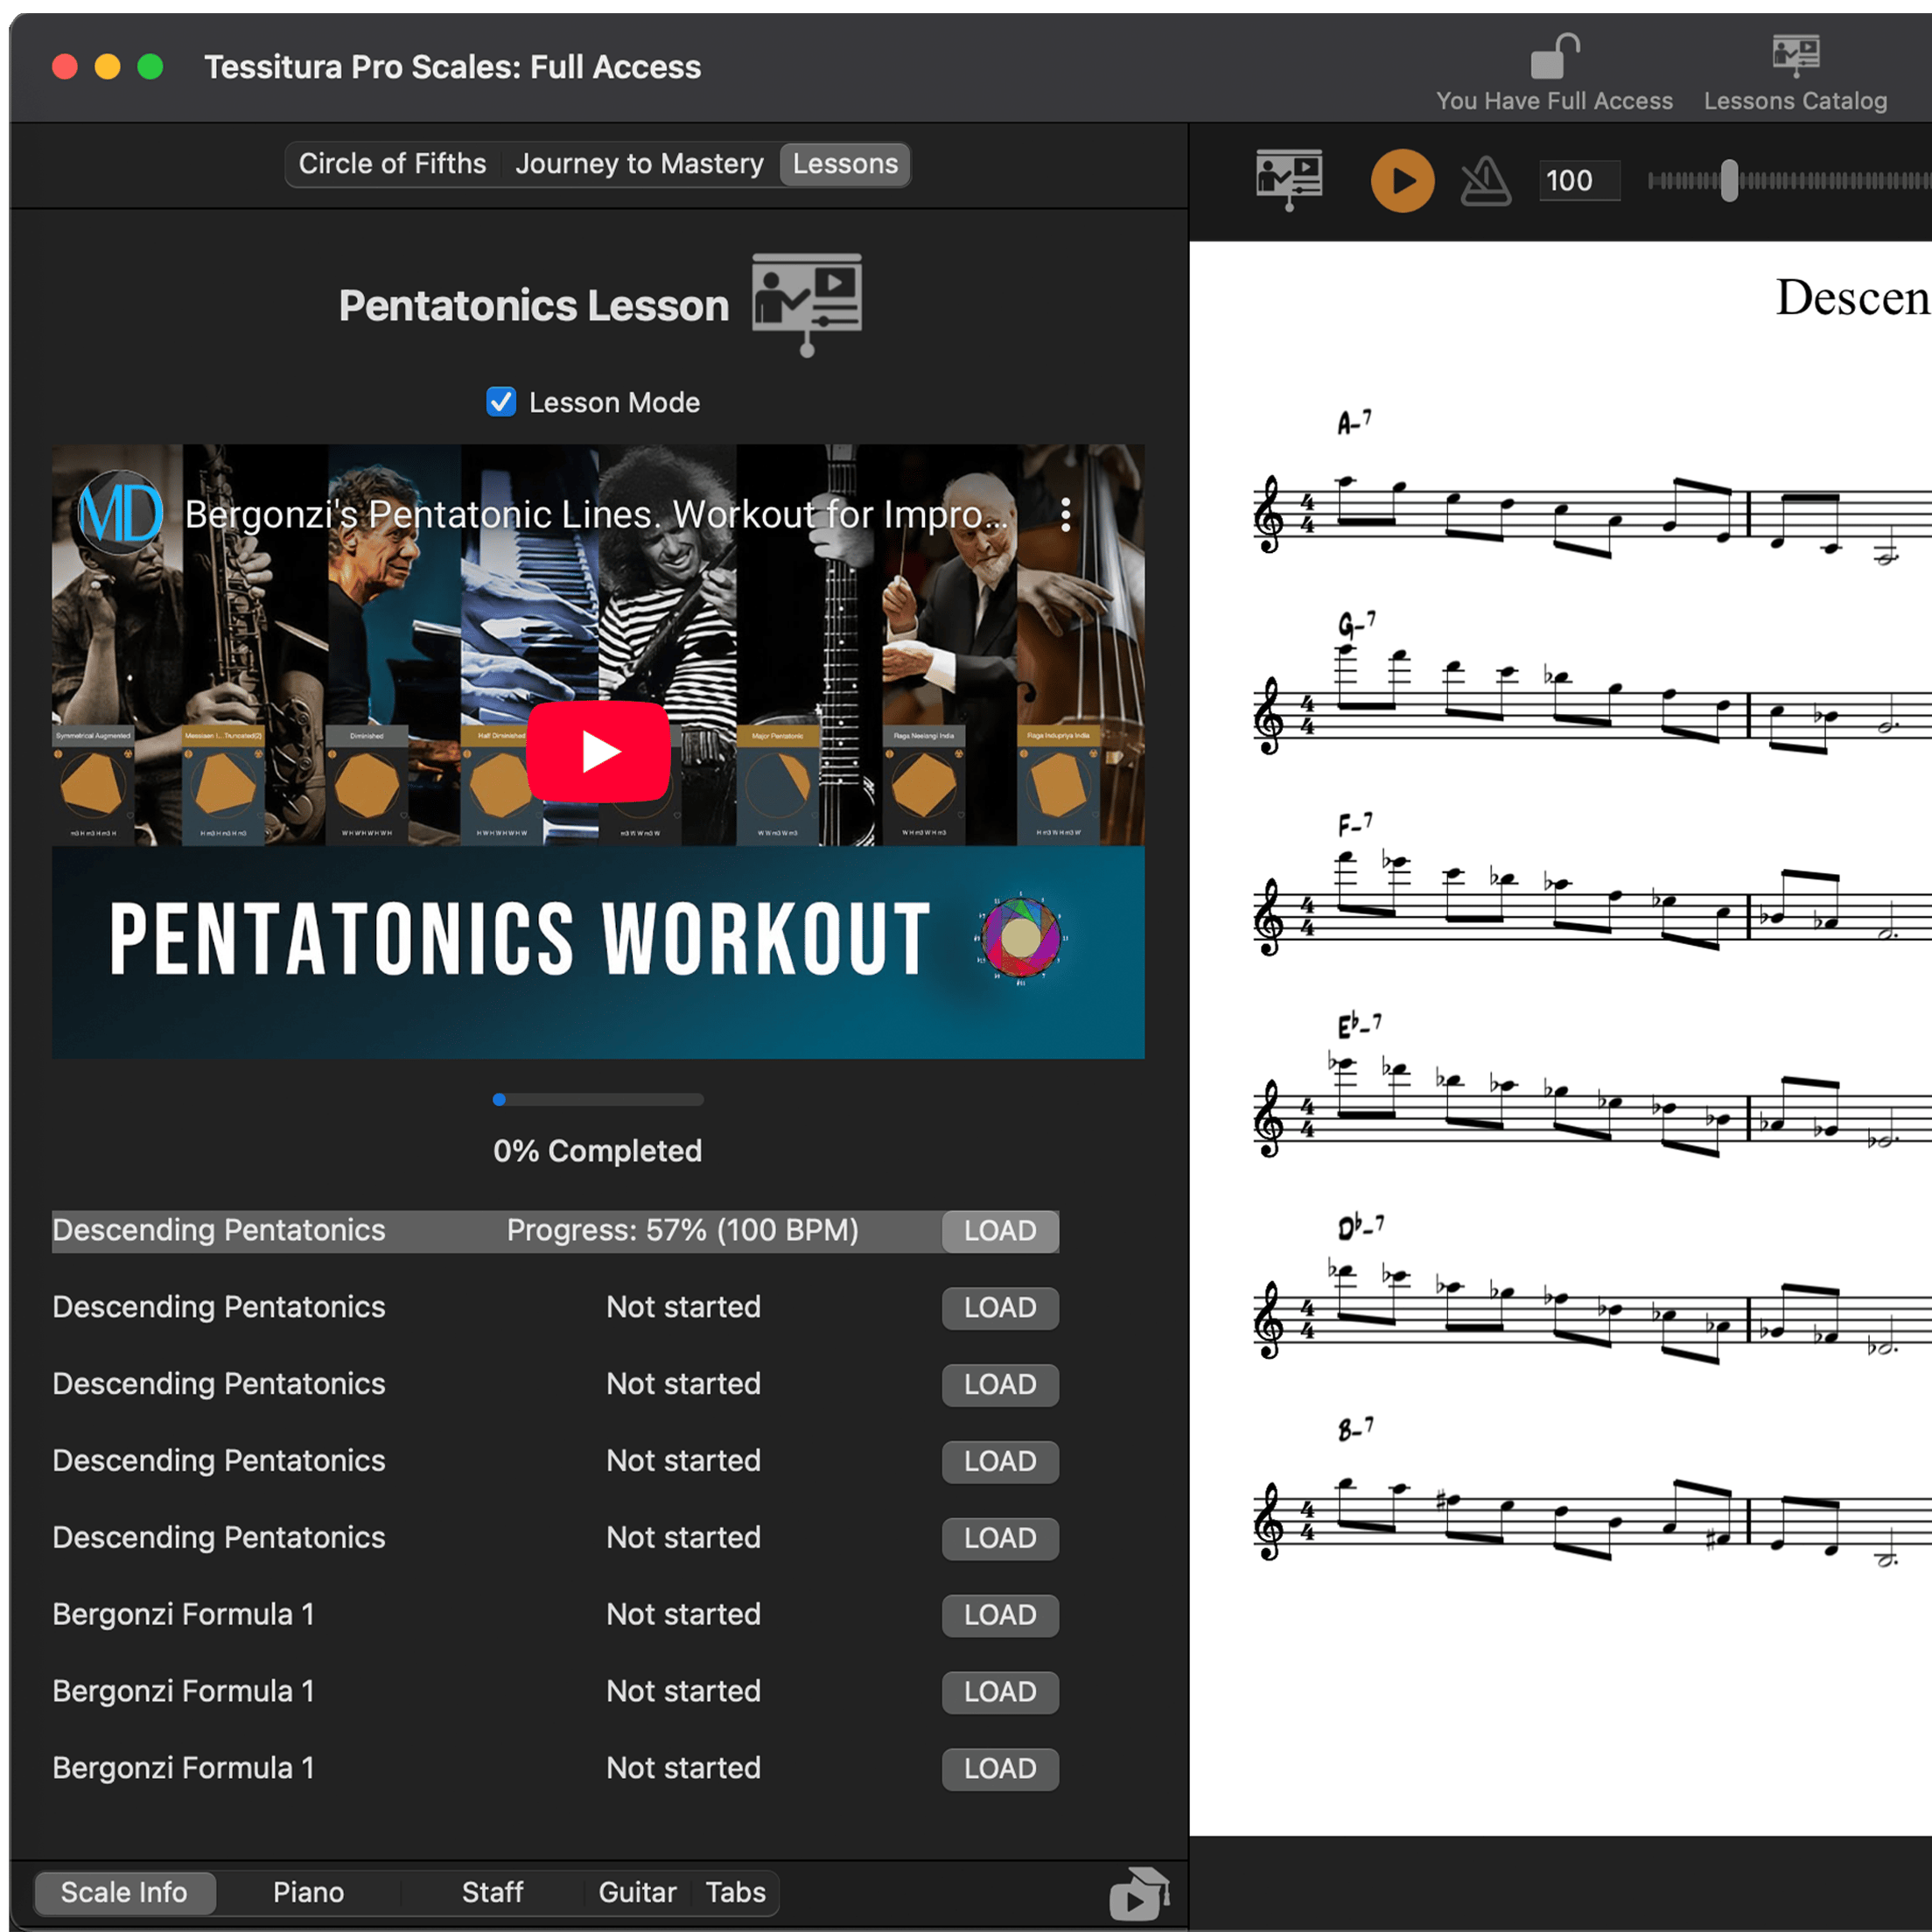Click the '0% Completed' label
1932x1932 pixels.
tap(598, 1151)
